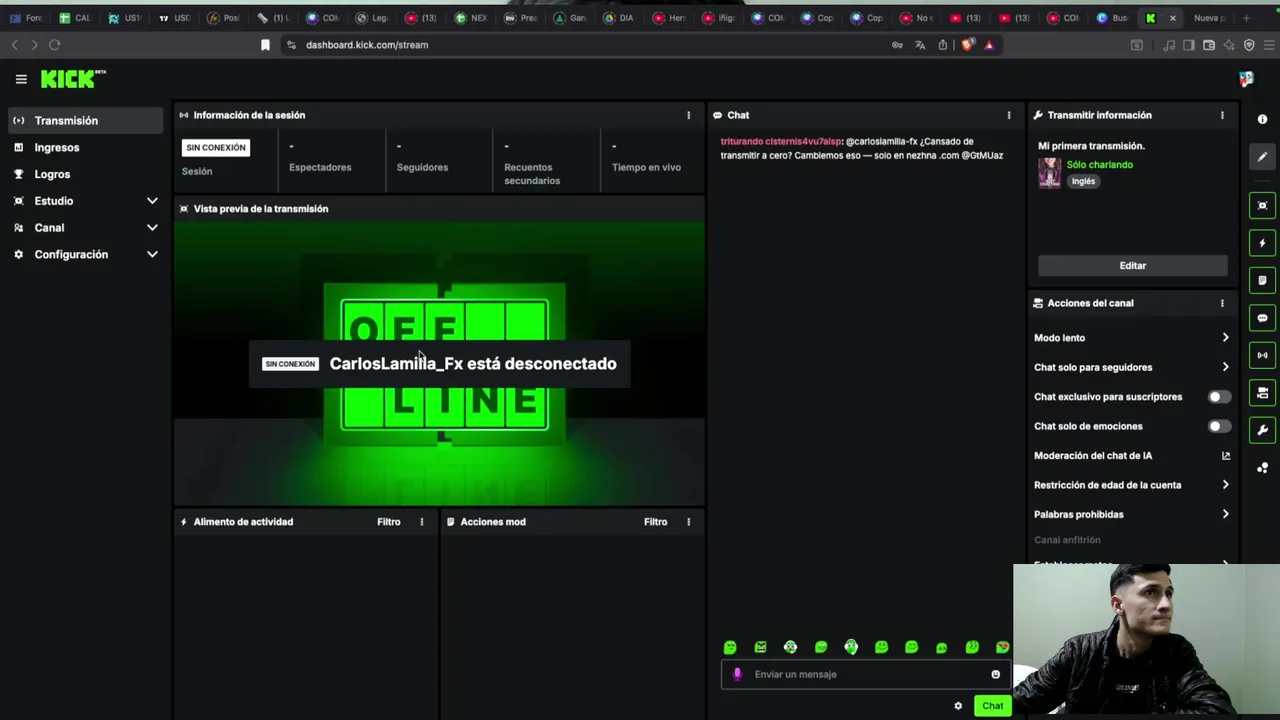Screen dimensions: 1280x720
Task: Click the note page icon in right rail
Action: [x=1262, y=281]
